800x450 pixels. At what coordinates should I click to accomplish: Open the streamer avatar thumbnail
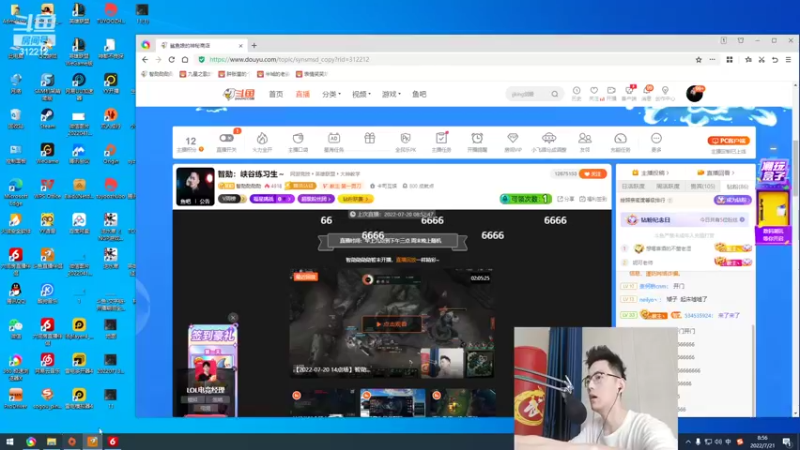[x=195, y=187]
